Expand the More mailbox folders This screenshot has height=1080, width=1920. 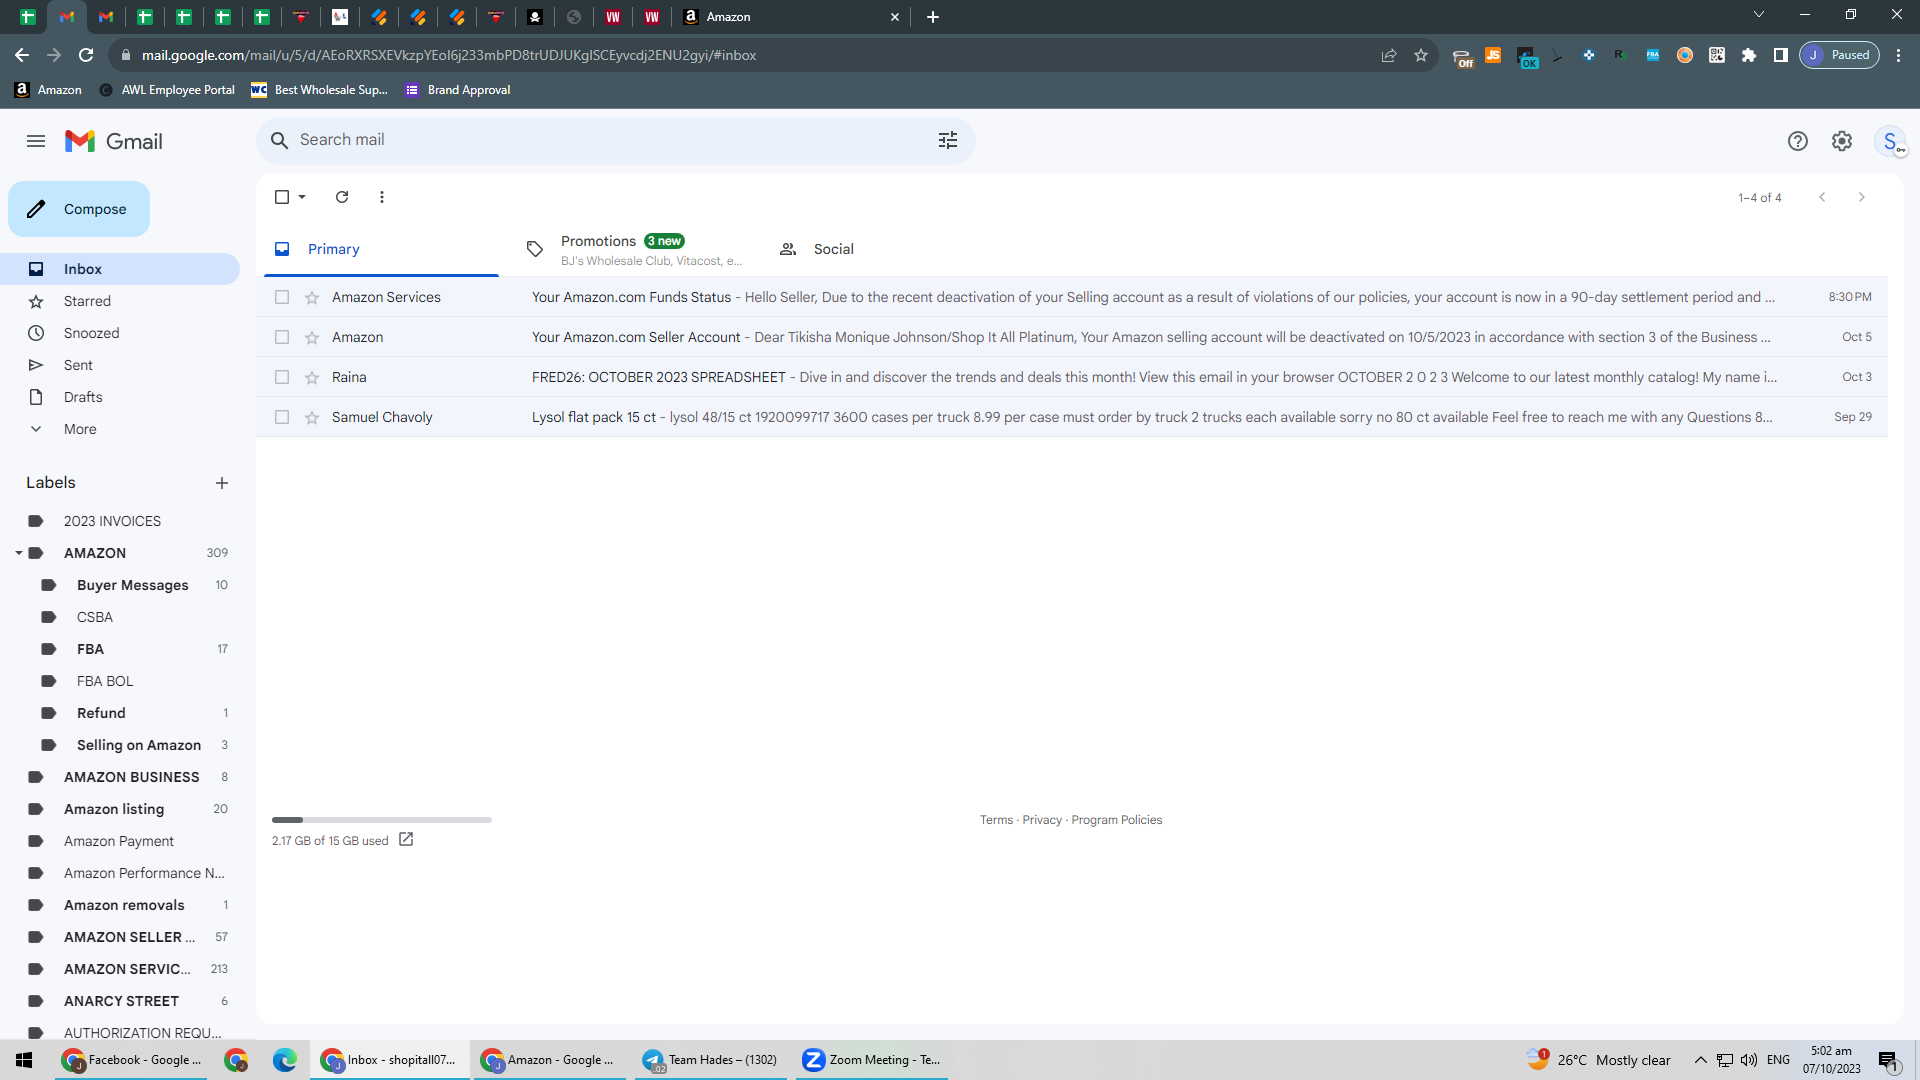click(x=80, y=429)
